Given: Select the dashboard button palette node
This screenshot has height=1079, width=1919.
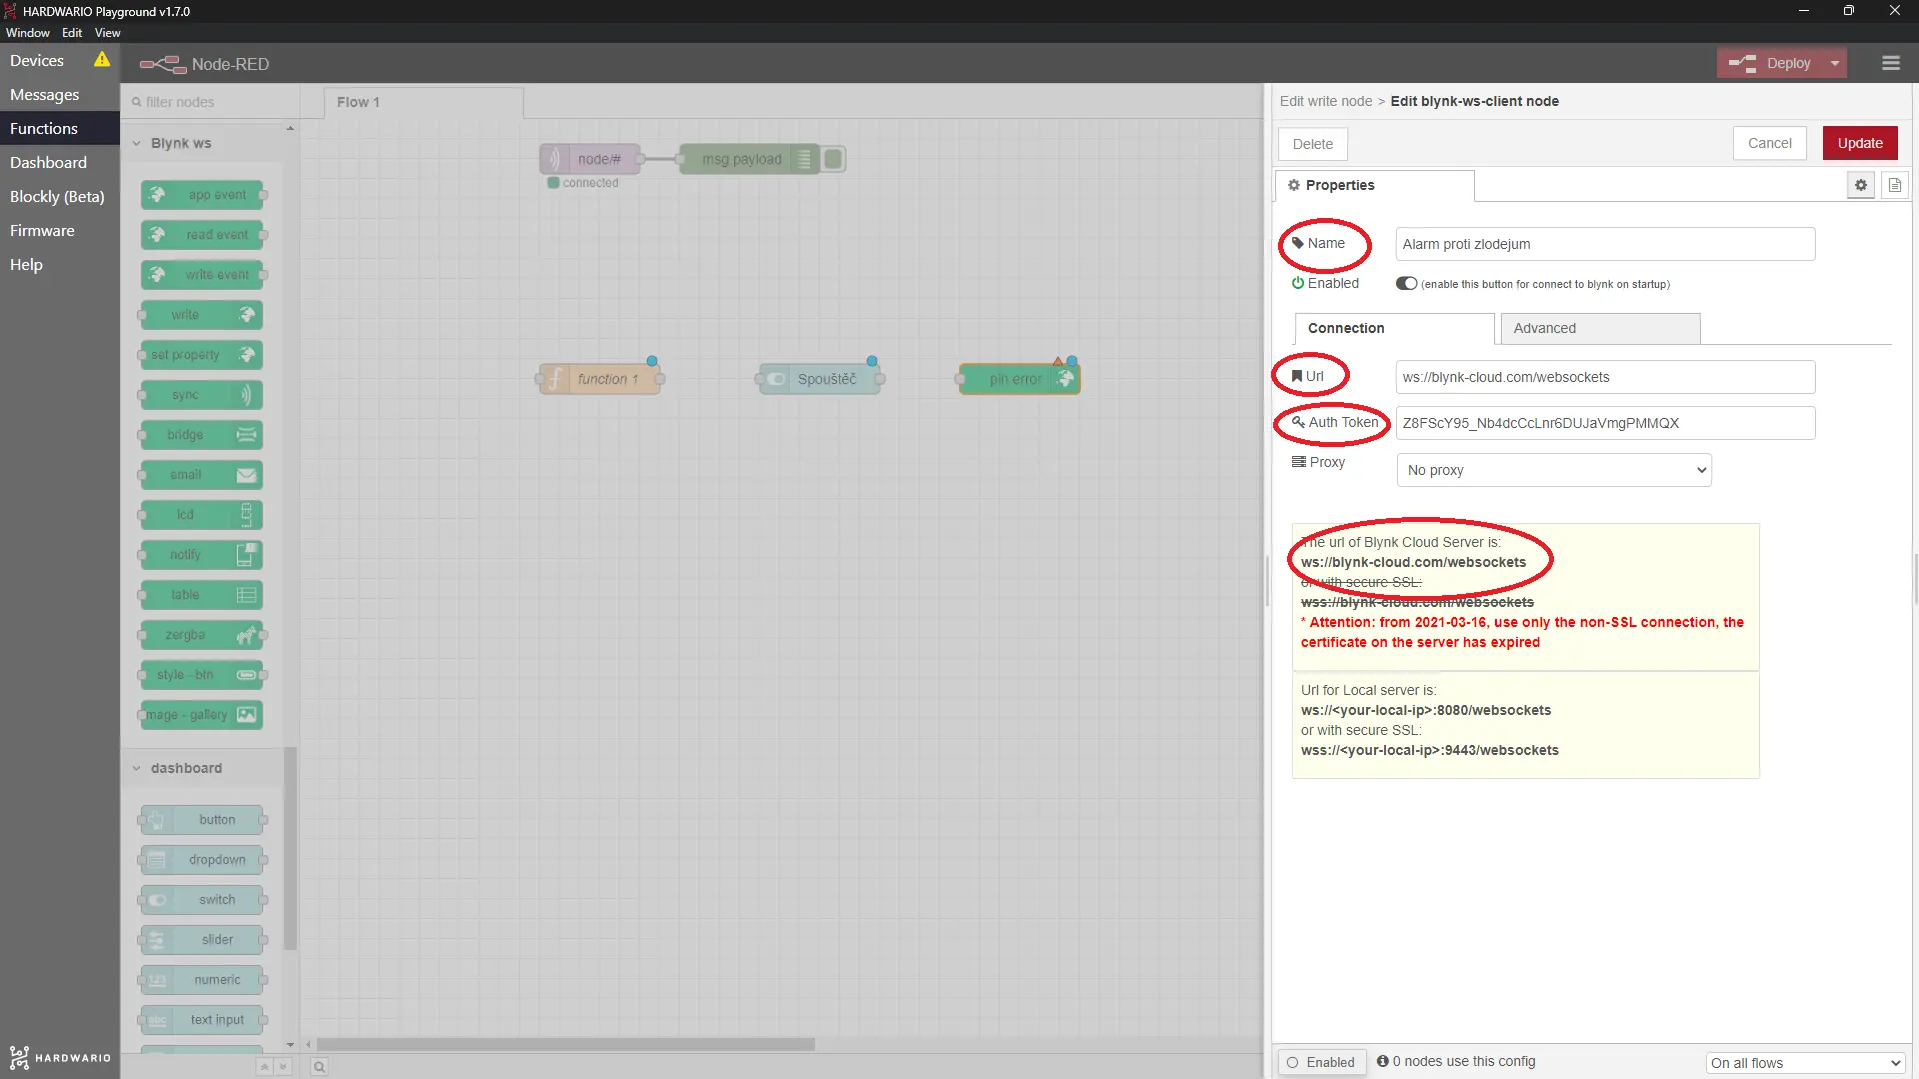Looking at the screenshot, I should (203, 820).
